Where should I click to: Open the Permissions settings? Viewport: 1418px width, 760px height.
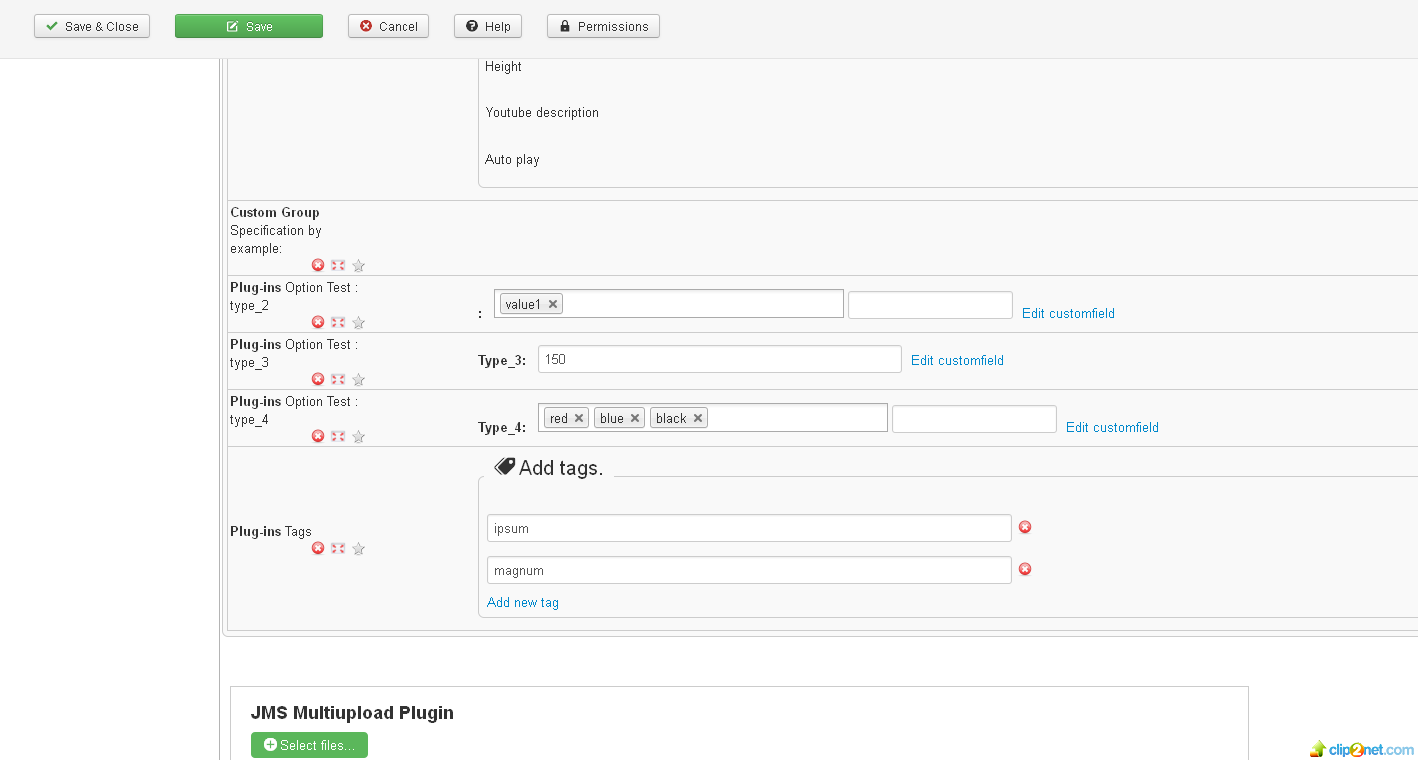(x=603, y=26)
